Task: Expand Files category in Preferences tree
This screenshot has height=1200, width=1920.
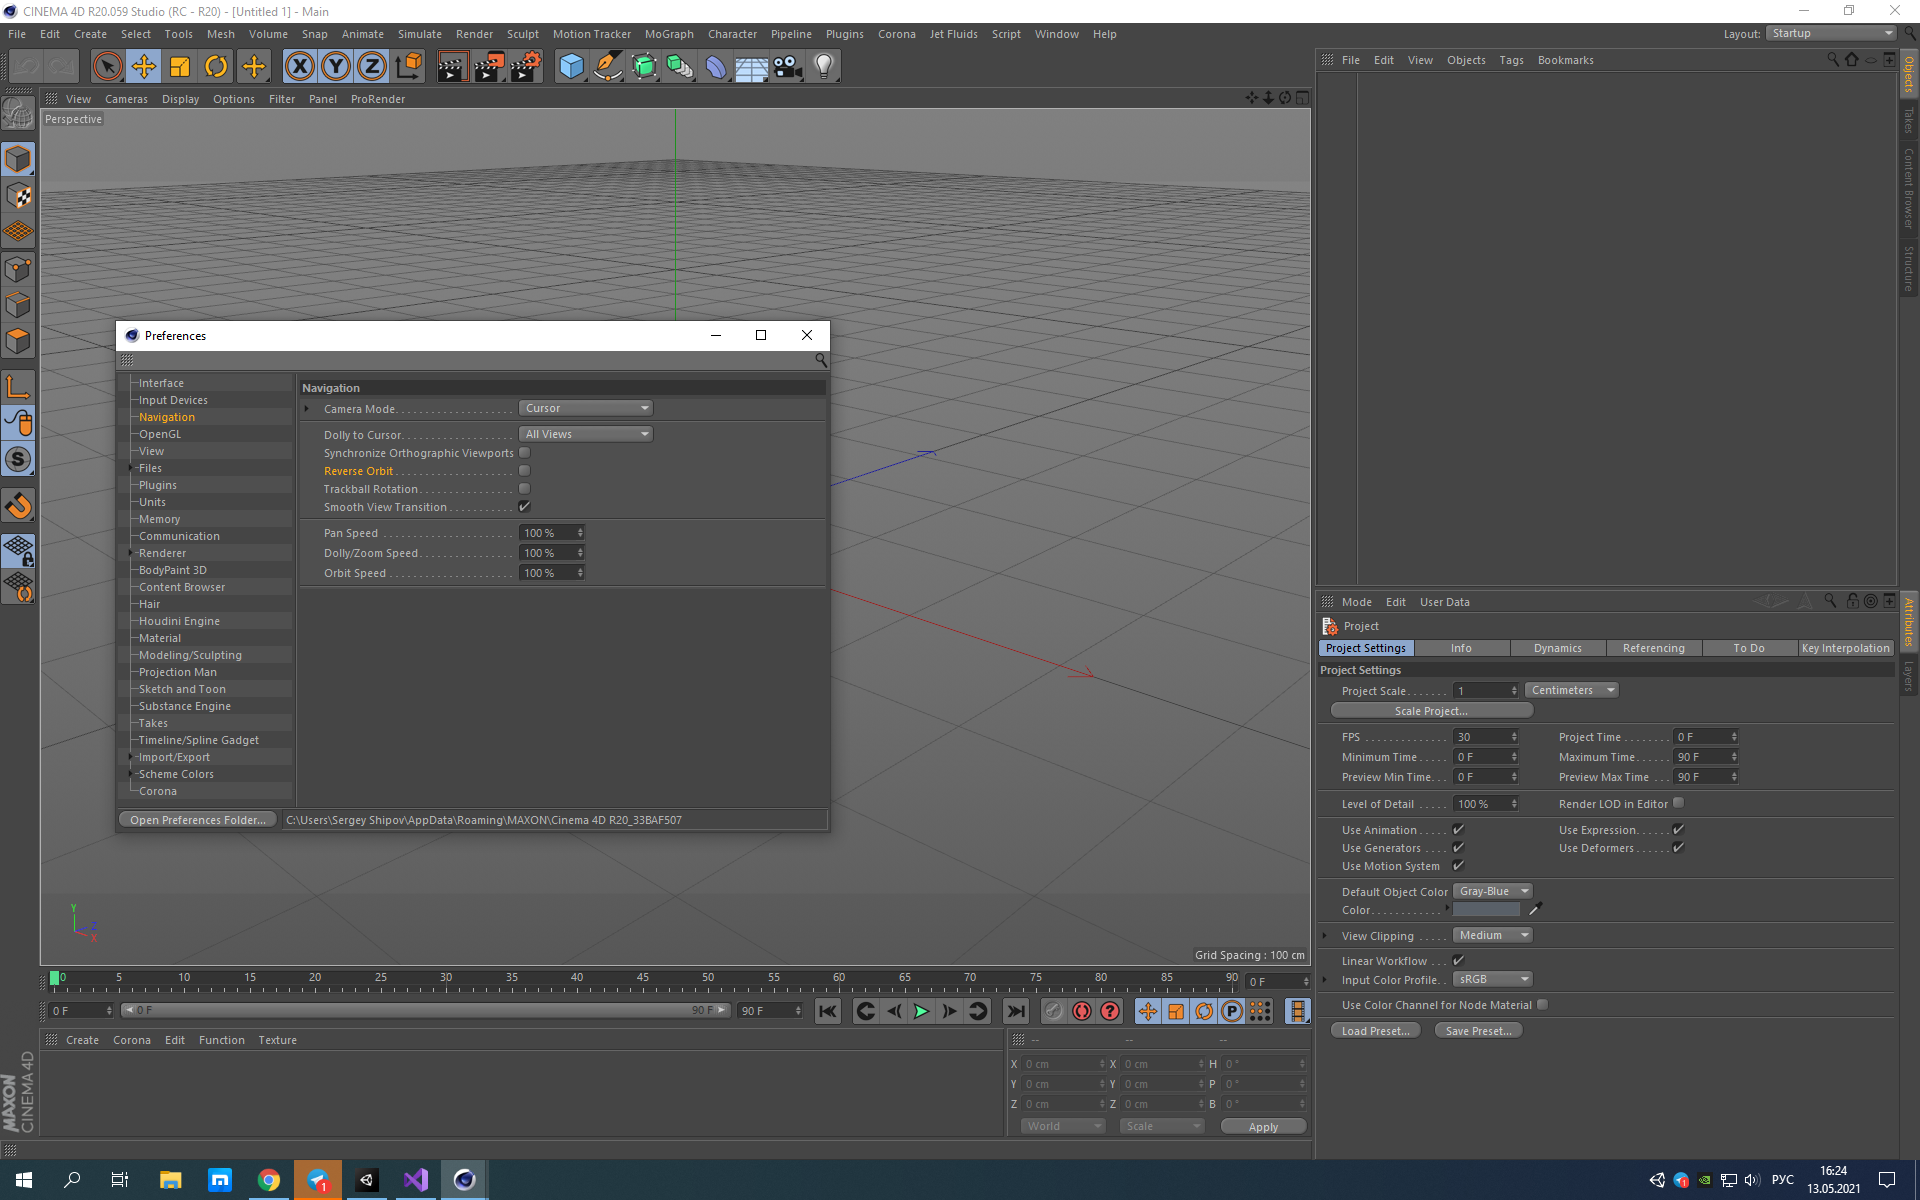Action: coord(131,468)
